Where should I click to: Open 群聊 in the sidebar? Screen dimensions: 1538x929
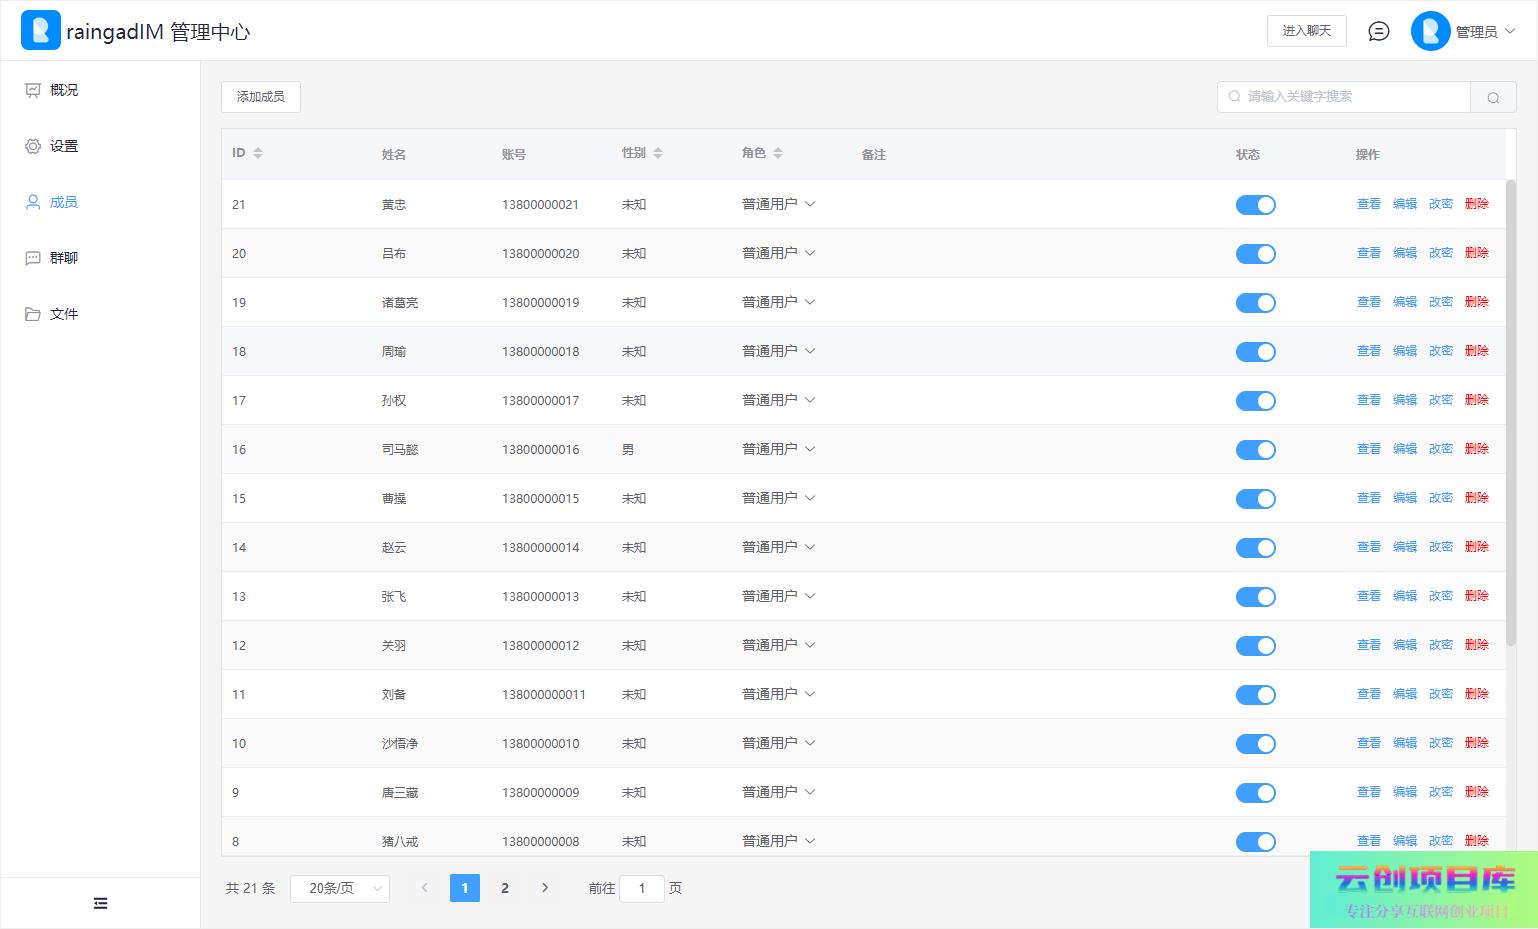point(63,258)
